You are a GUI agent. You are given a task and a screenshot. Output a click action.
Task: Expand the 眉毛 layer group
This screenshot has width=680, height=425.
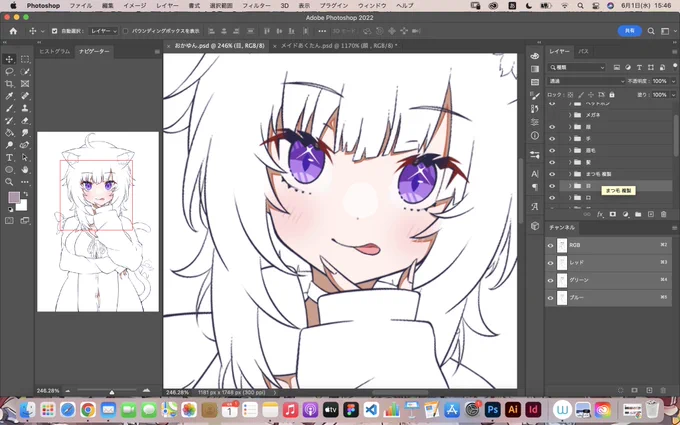tap(570, 150)
